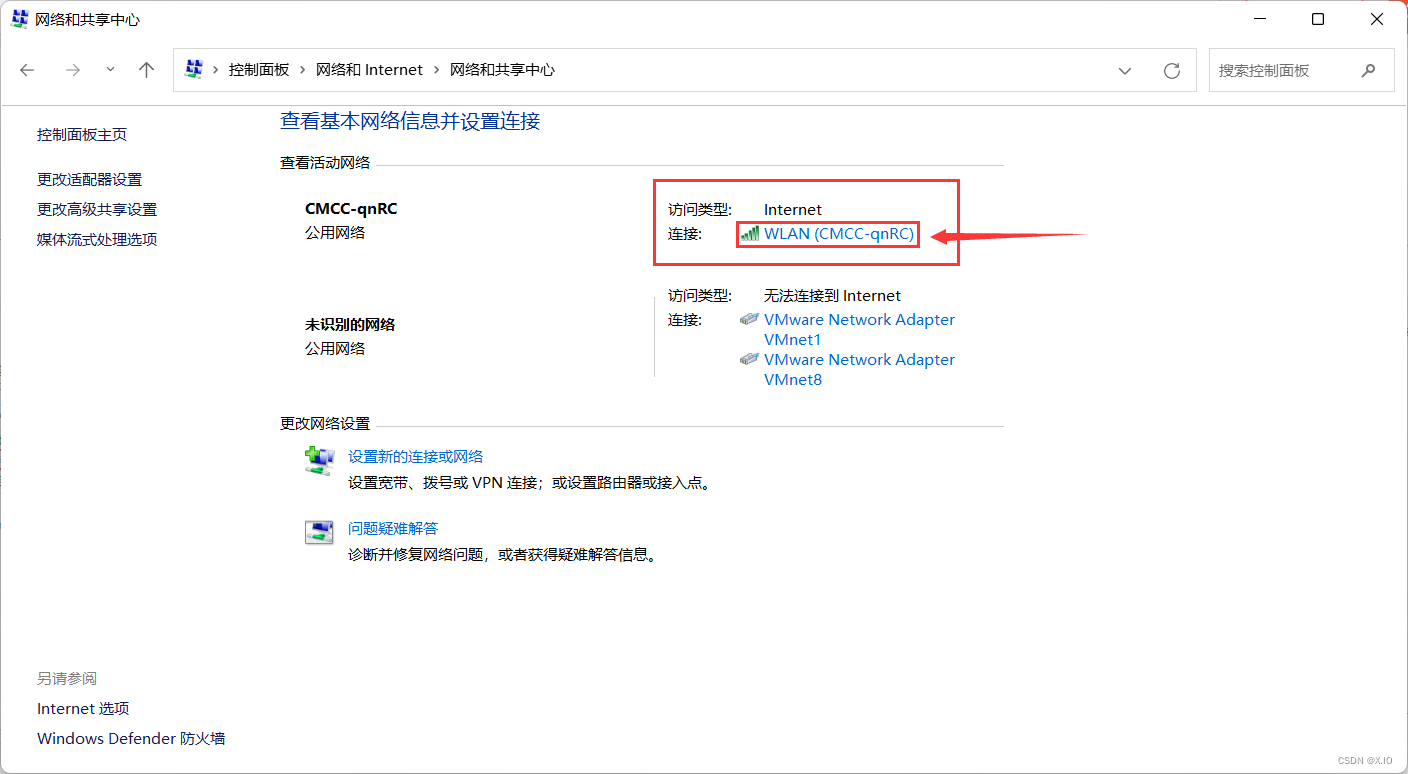Open VMware Network Adapter VMnet8 link

[x=859, y=370]
